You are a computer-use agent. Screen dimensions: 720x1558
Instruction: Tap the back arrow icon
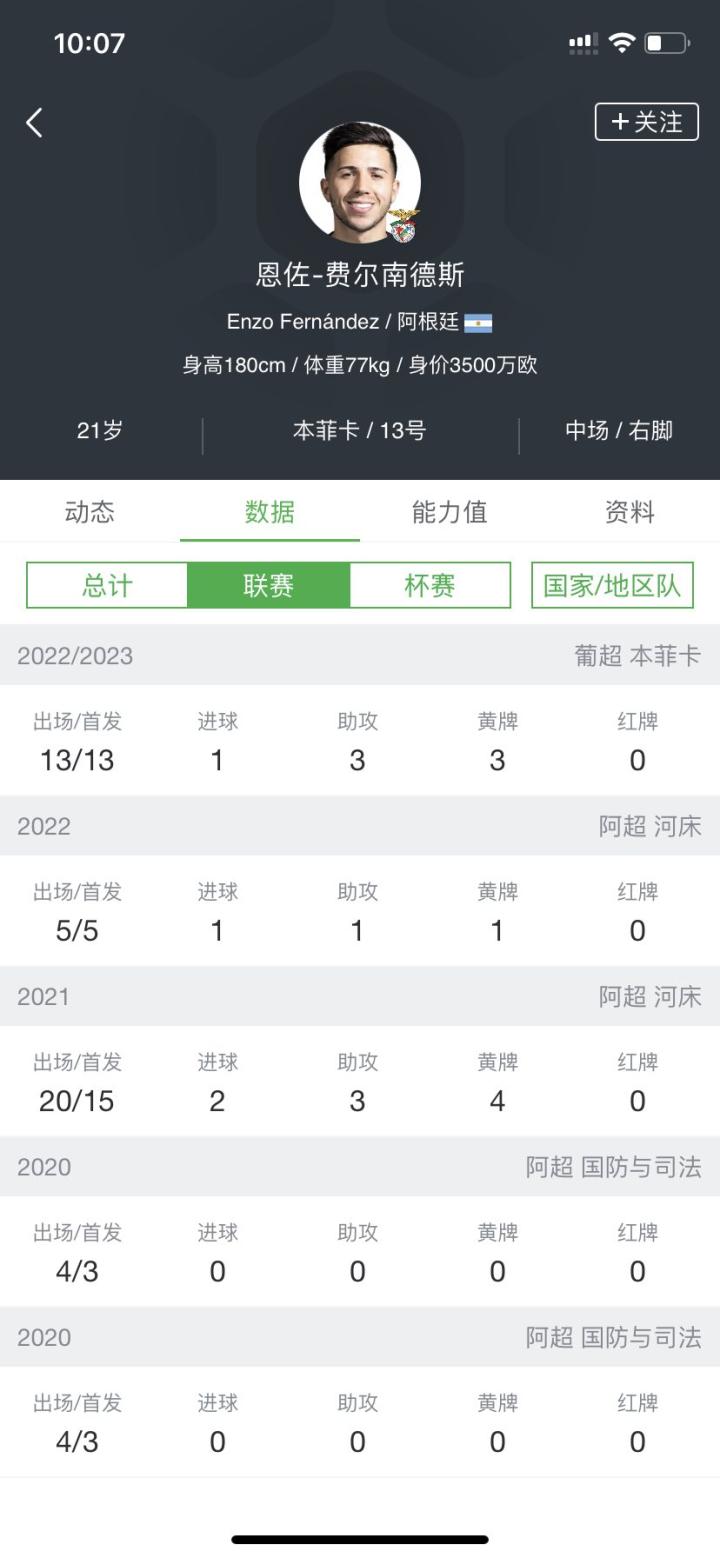pyautogui.click(x=35, y=123)
